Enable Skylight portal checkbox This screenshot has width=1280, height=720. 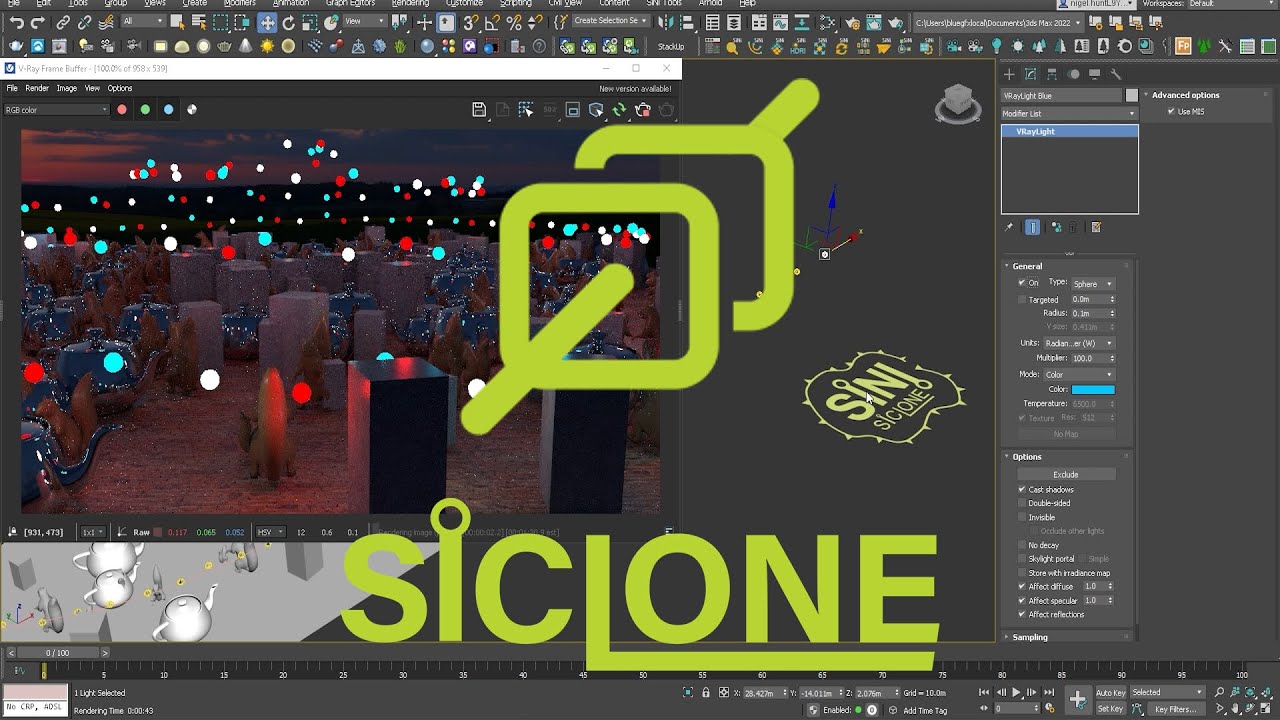(1022, 559)
